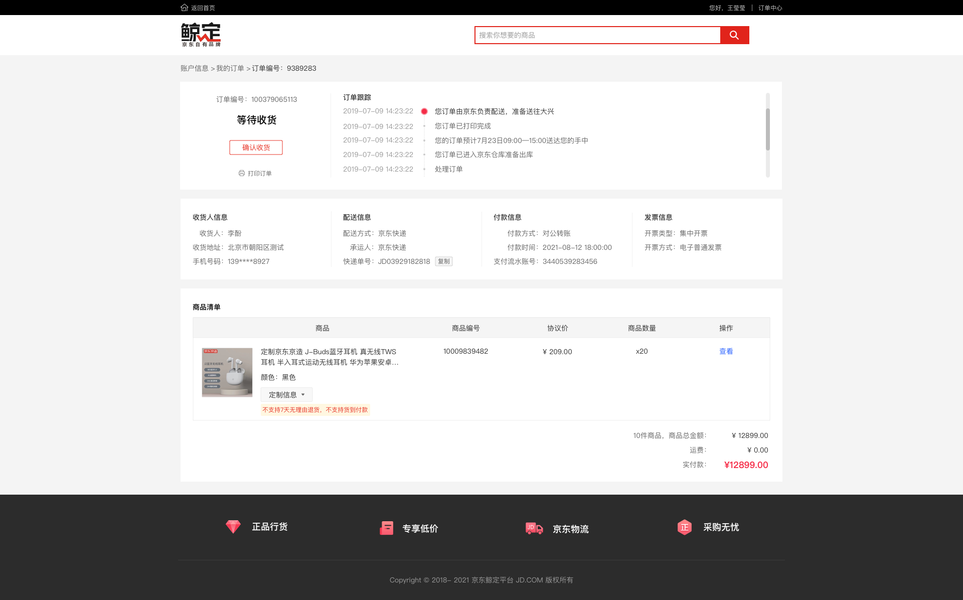Viewport: 963px width, 600px height.
Task: Click the 商品数量 column header
Action: (642, 328)
